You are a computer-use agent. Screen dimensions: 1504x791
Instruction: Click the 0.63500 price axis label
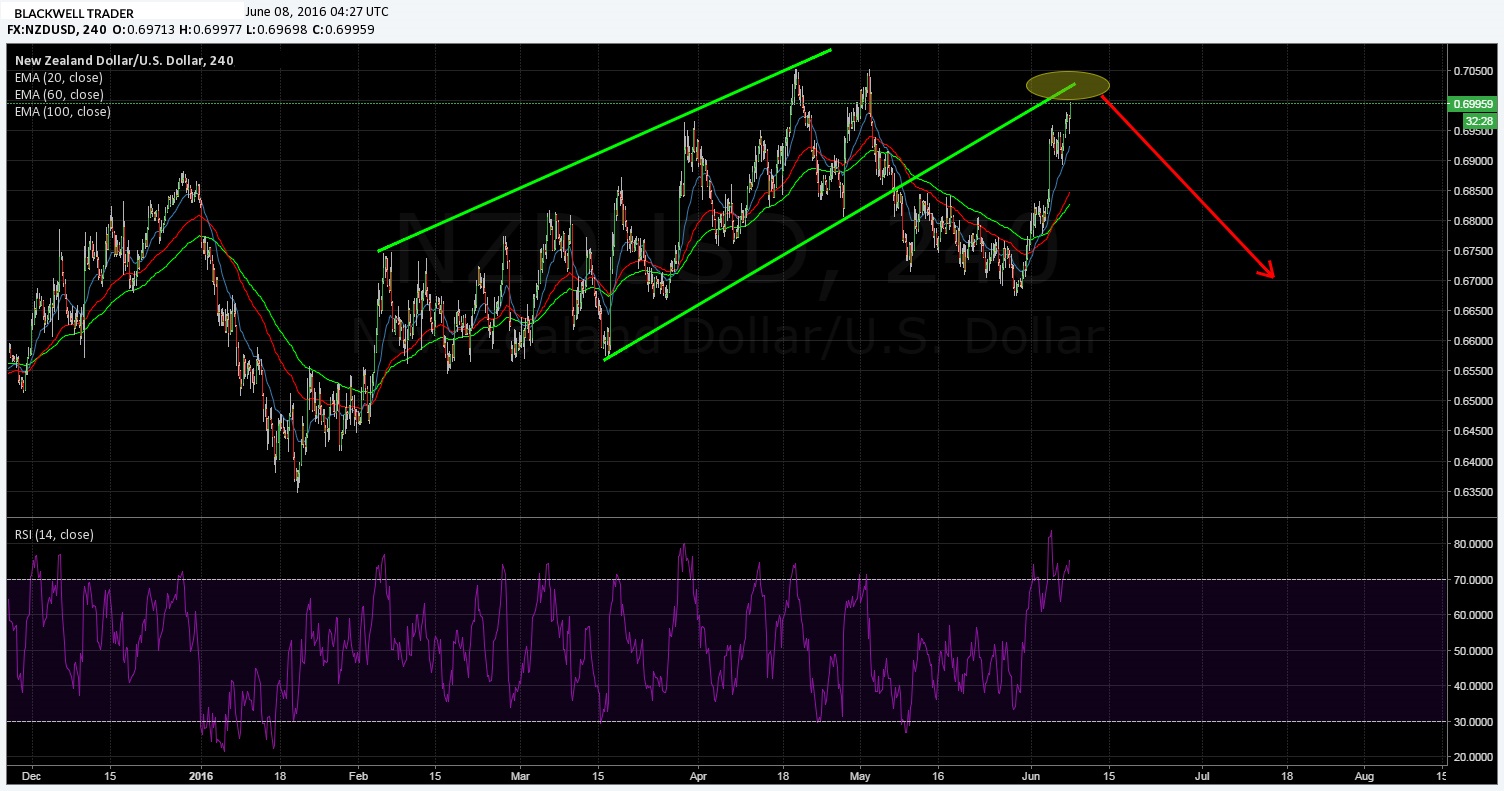pyautogui.click(x=1472, y=492)
